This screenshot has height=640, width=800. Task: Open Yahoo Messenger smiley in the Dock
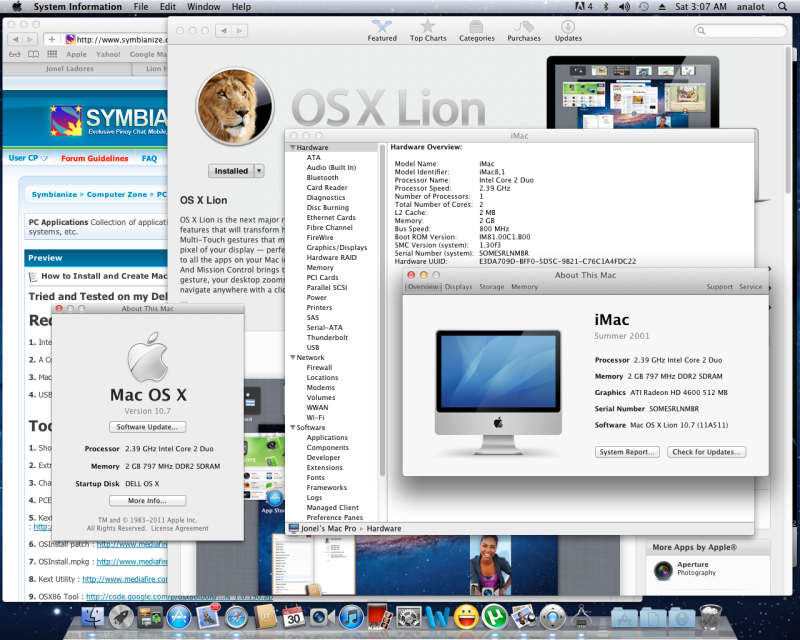click(x=466, y=618)
